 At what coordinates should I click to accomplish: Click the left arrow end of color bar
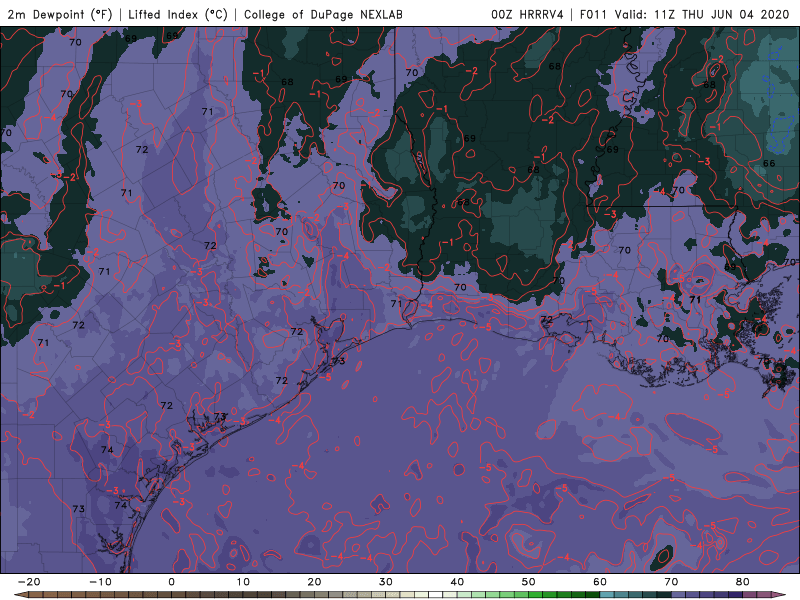click(x=20, y=595)
